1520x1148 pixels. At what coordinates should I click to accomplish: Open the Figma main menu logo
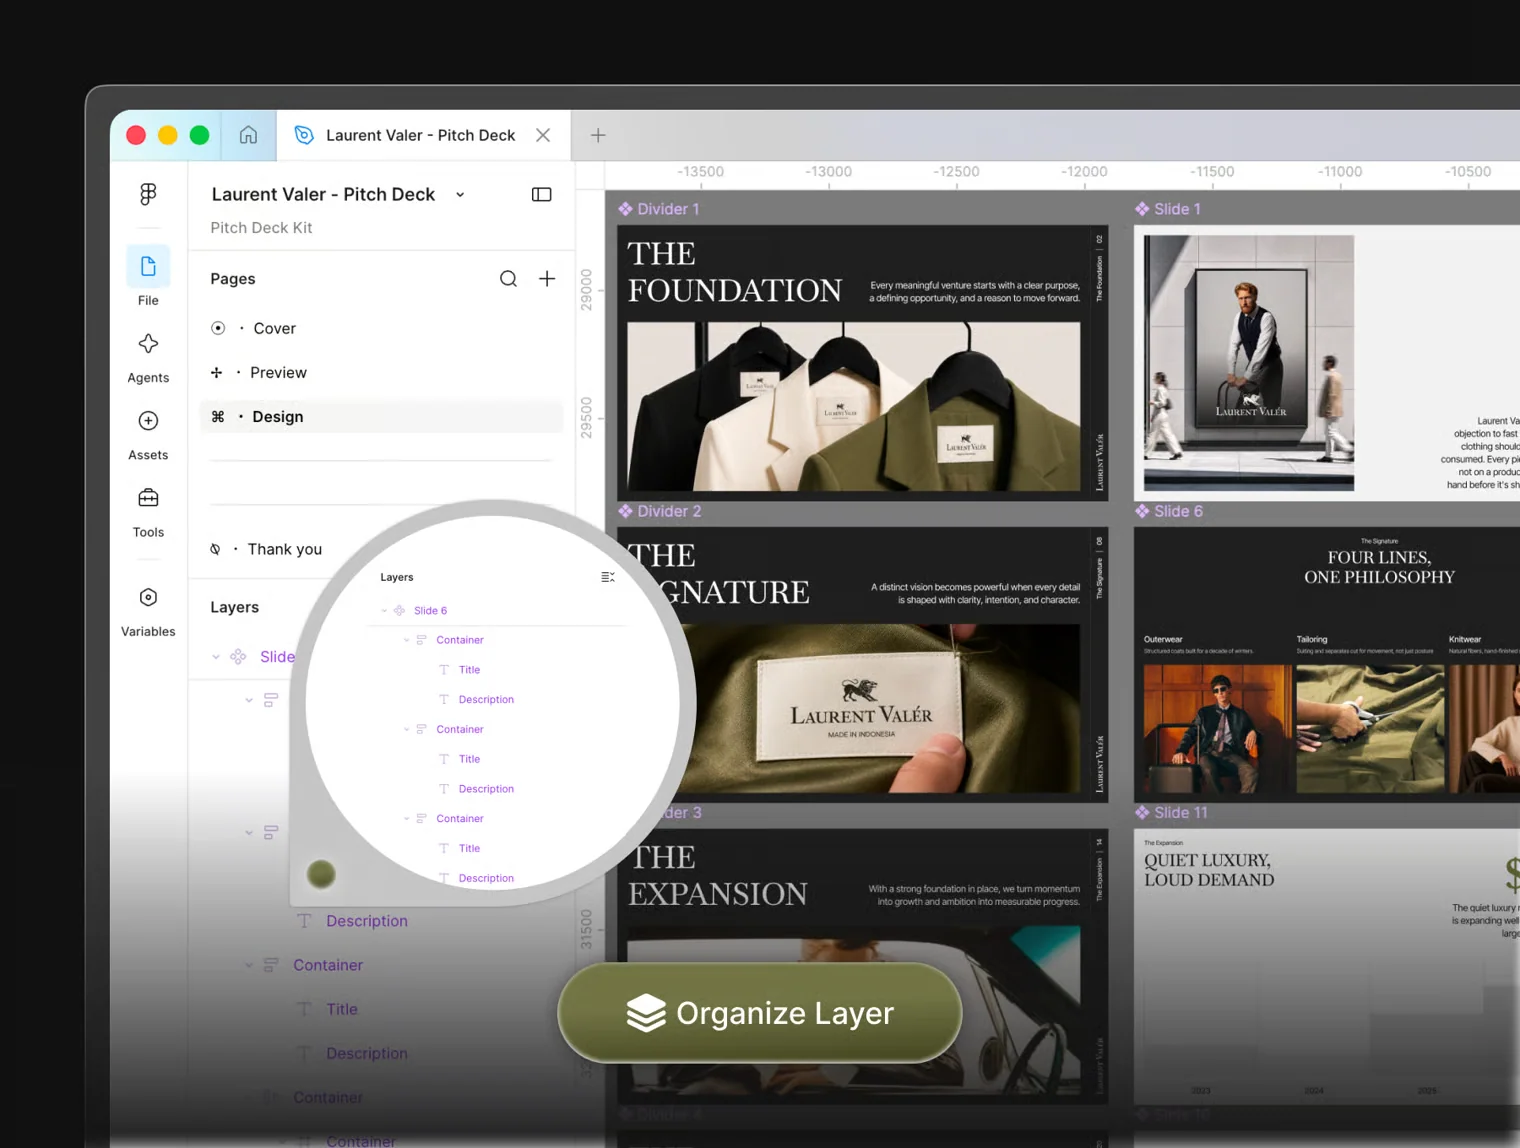point(148,194)
